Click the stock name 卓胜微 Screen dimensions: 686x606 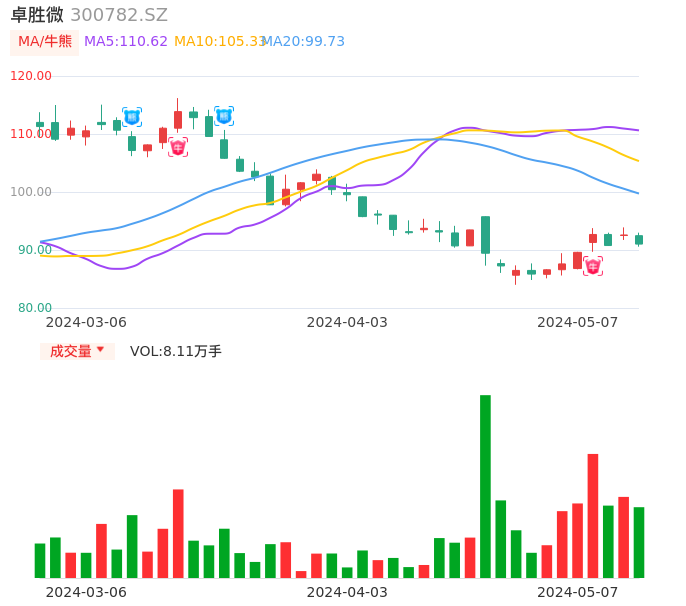click(x=37, y=15)
